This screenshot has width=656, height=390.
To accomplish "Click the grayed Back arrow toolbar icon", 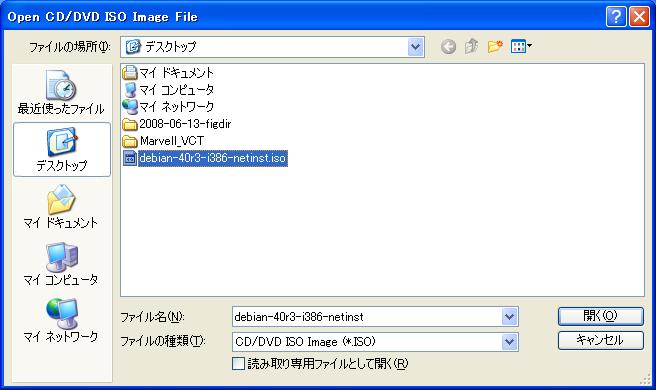I will (x=448, y=46).
